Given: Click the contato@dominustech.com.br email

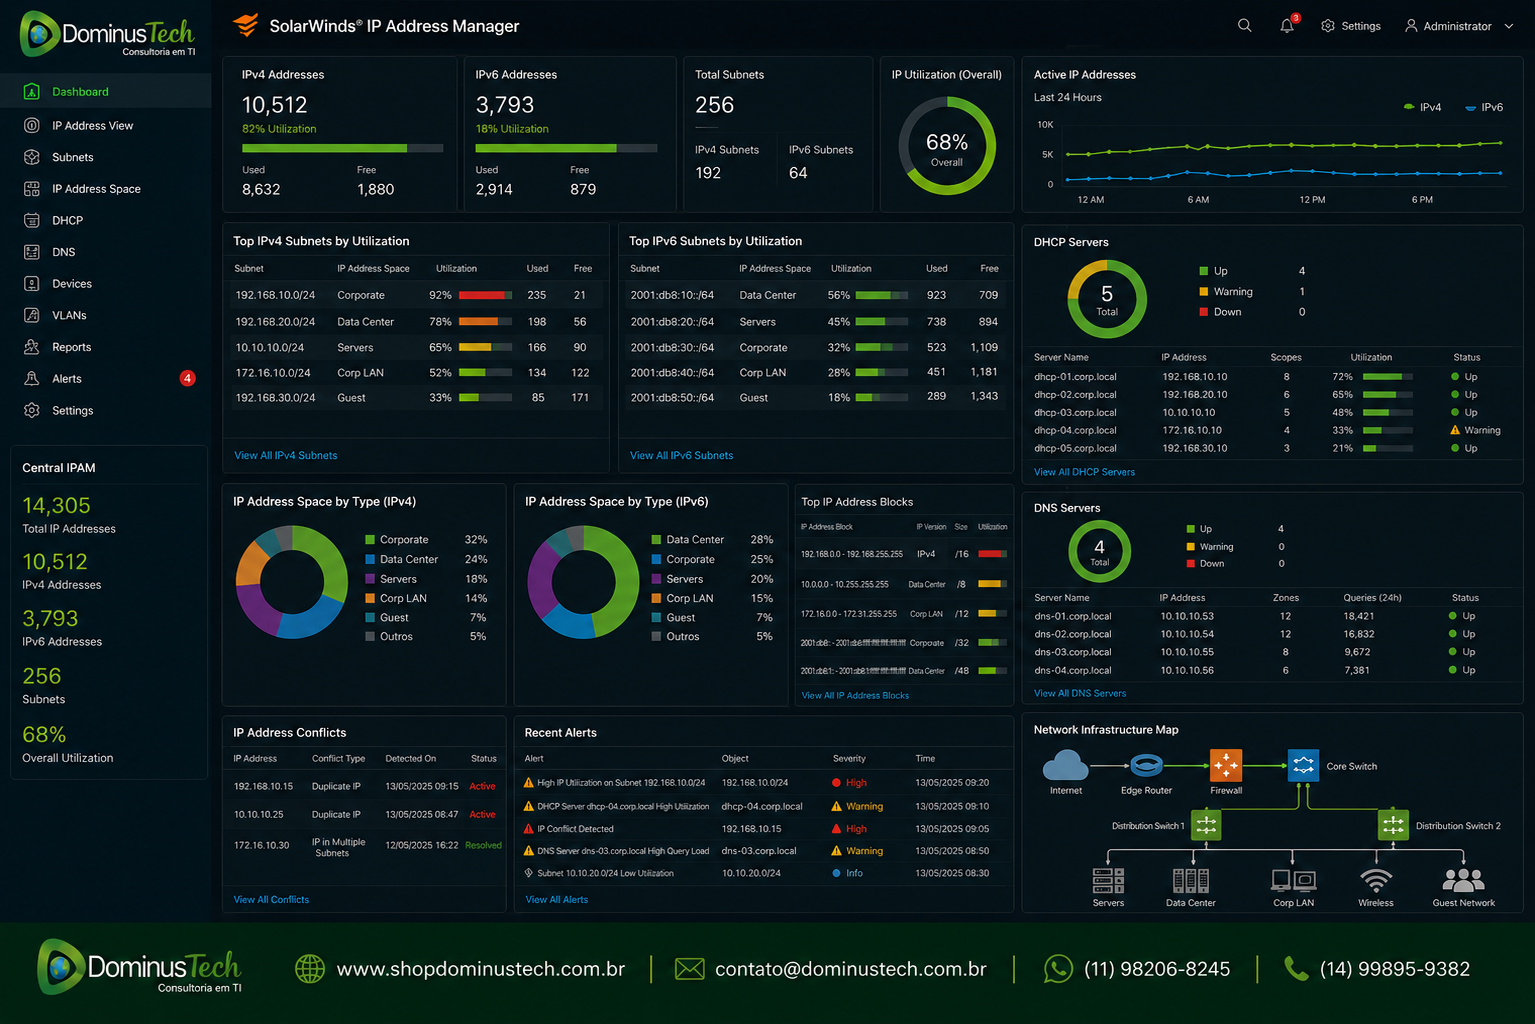Looking at the screenshot, I should pyautogui.click(x=850, y=969).
